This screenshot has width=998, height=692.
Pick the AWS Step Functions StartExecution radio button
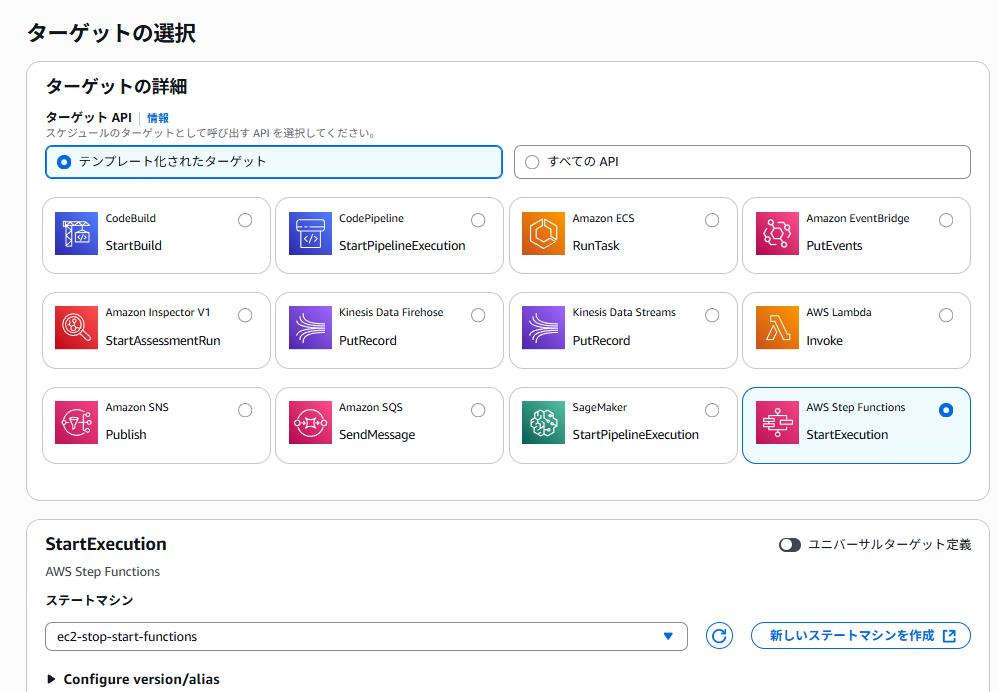(x=946, y=410)
